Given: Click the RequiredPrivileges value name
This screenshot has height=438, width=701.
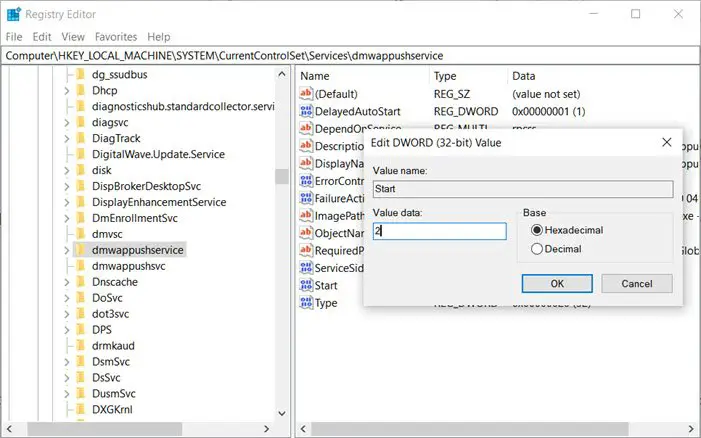Looking at the screenshot, I should [339, 250].
